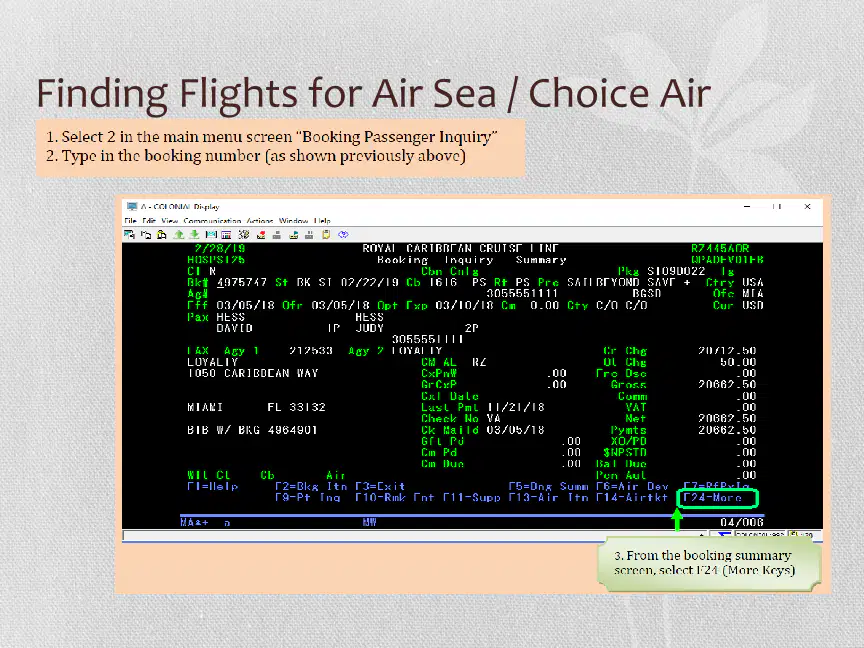The width and height of the screenshot is (864, 648).
Task: Click the F2=Bkg Itn key label
Action: 311,487
